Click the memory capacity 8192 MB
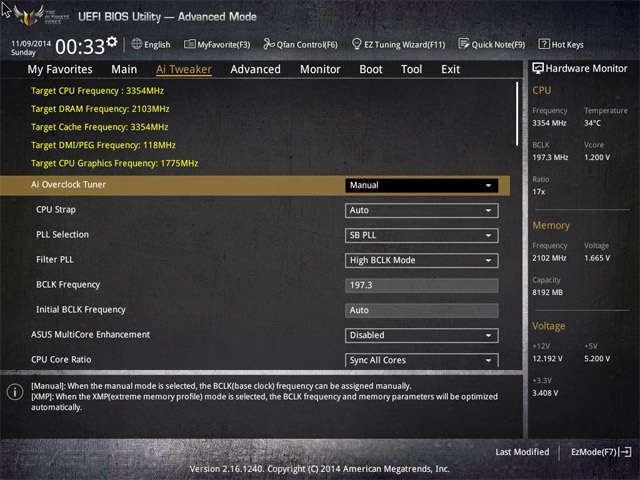Image resolution: width=640 pixels, height=480 pixels. tap(547, 293)
